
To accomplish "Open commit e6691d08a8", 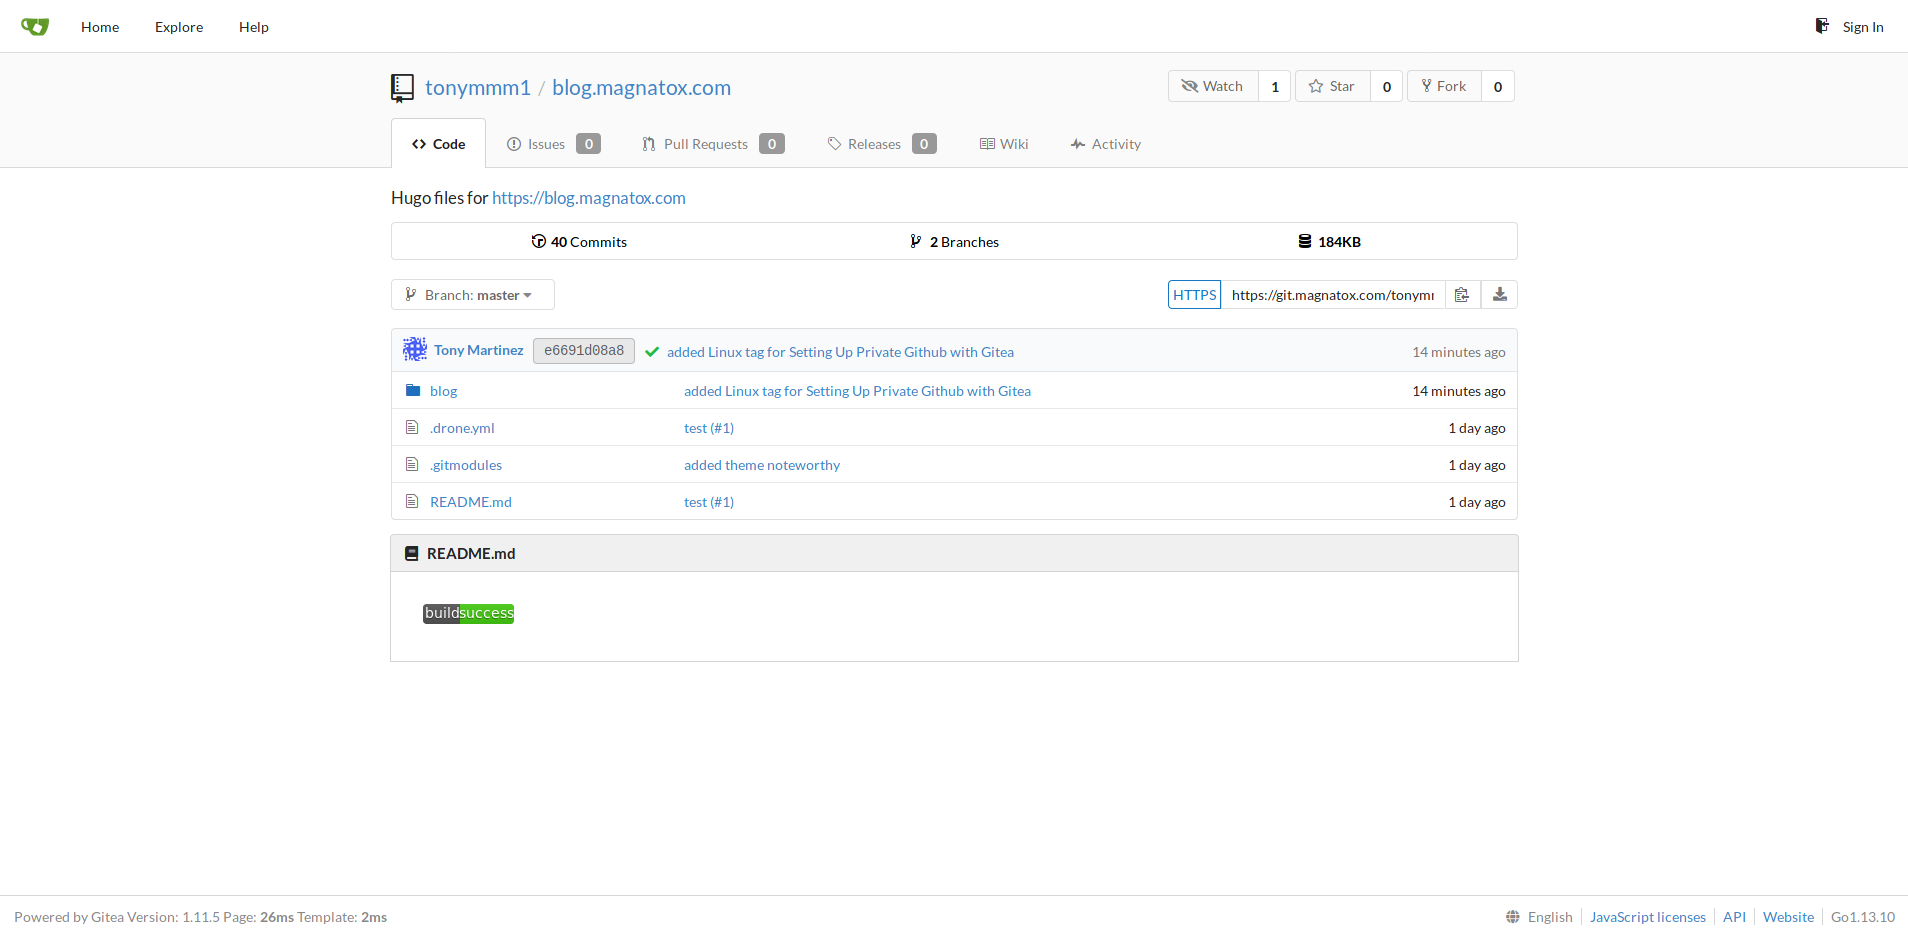I will point(584,351).
